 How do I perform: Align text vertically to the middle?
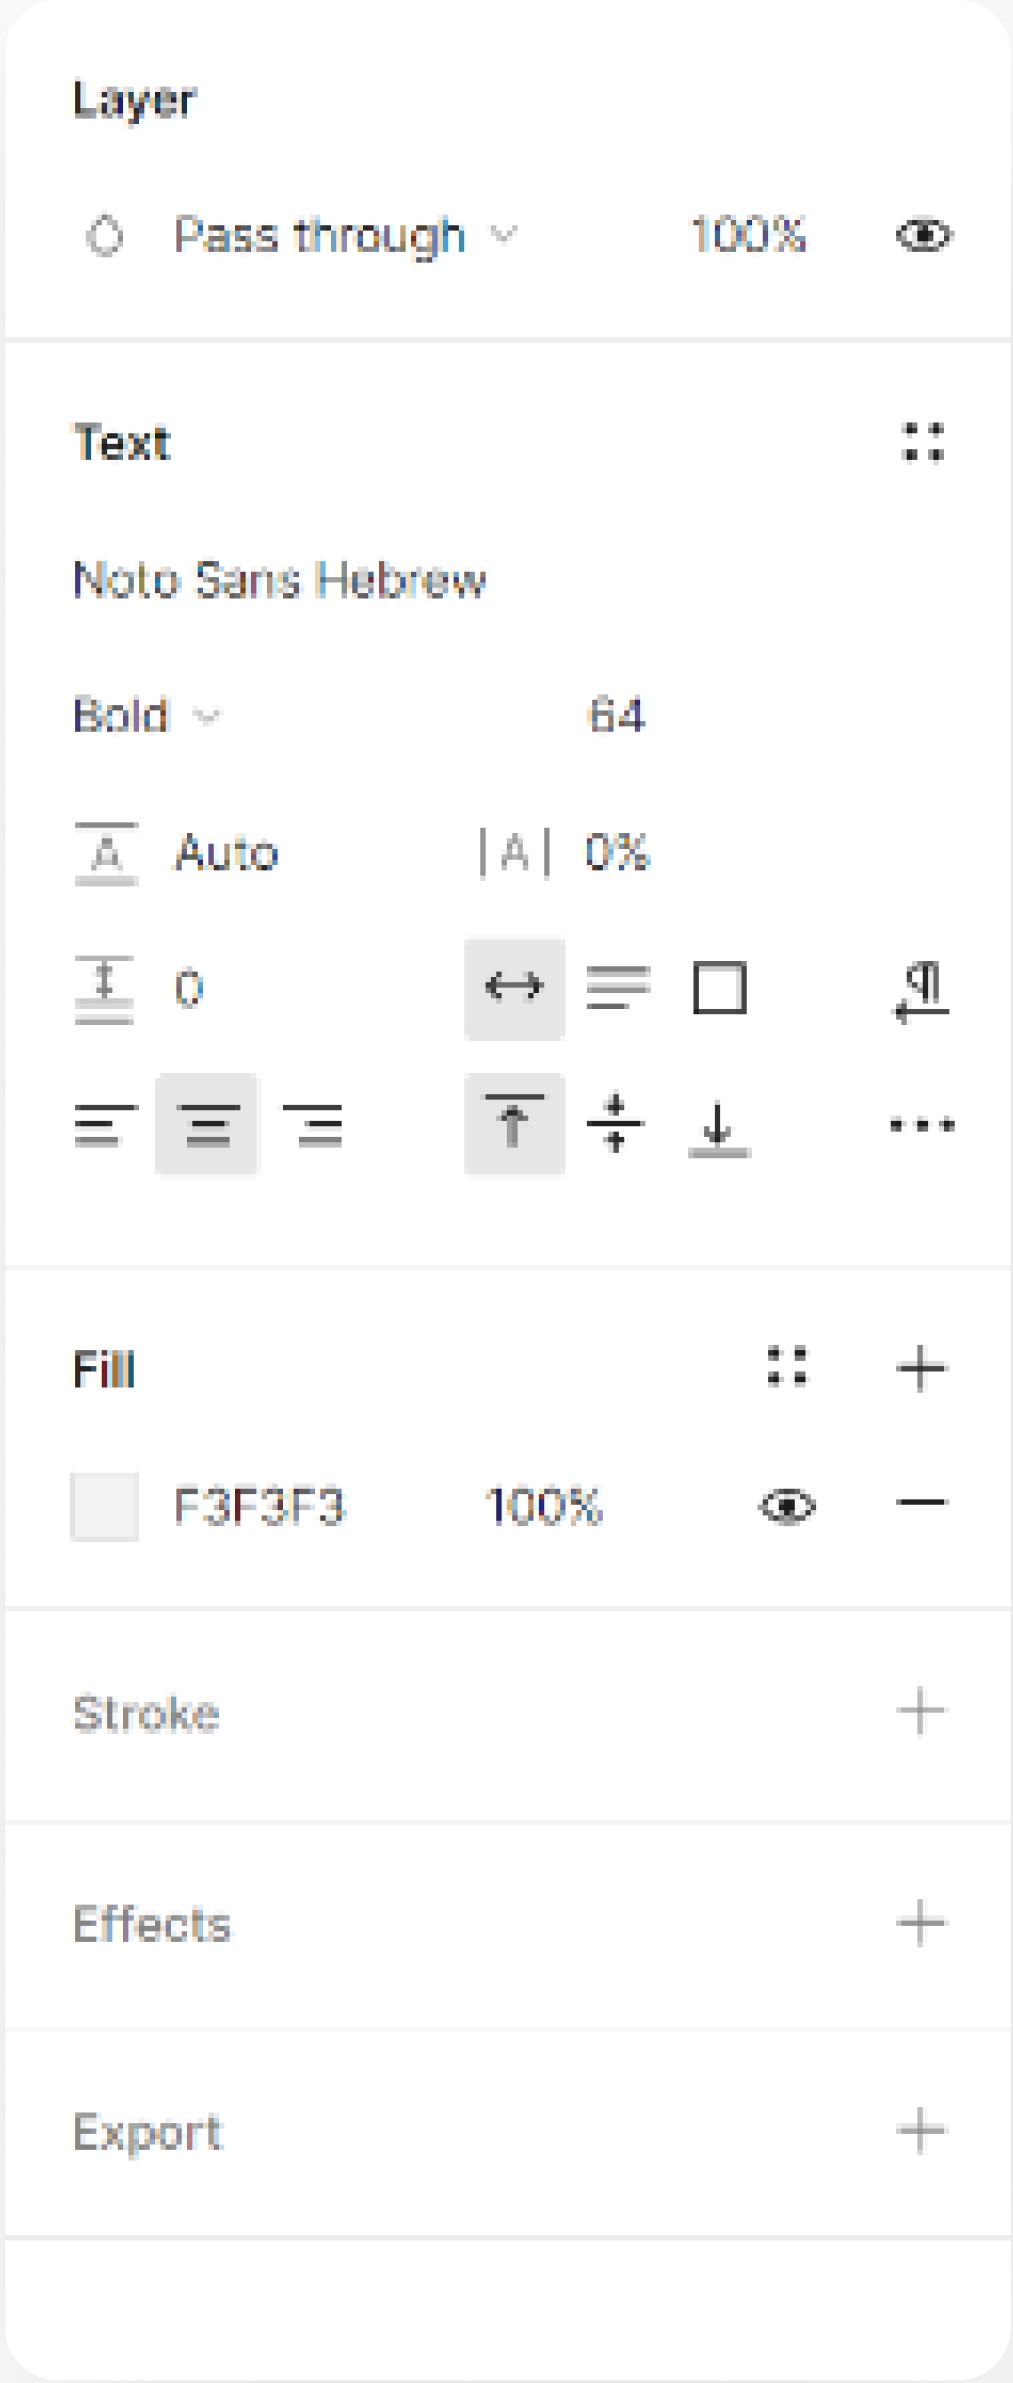pyautogui.click(x=615, y=1124)
